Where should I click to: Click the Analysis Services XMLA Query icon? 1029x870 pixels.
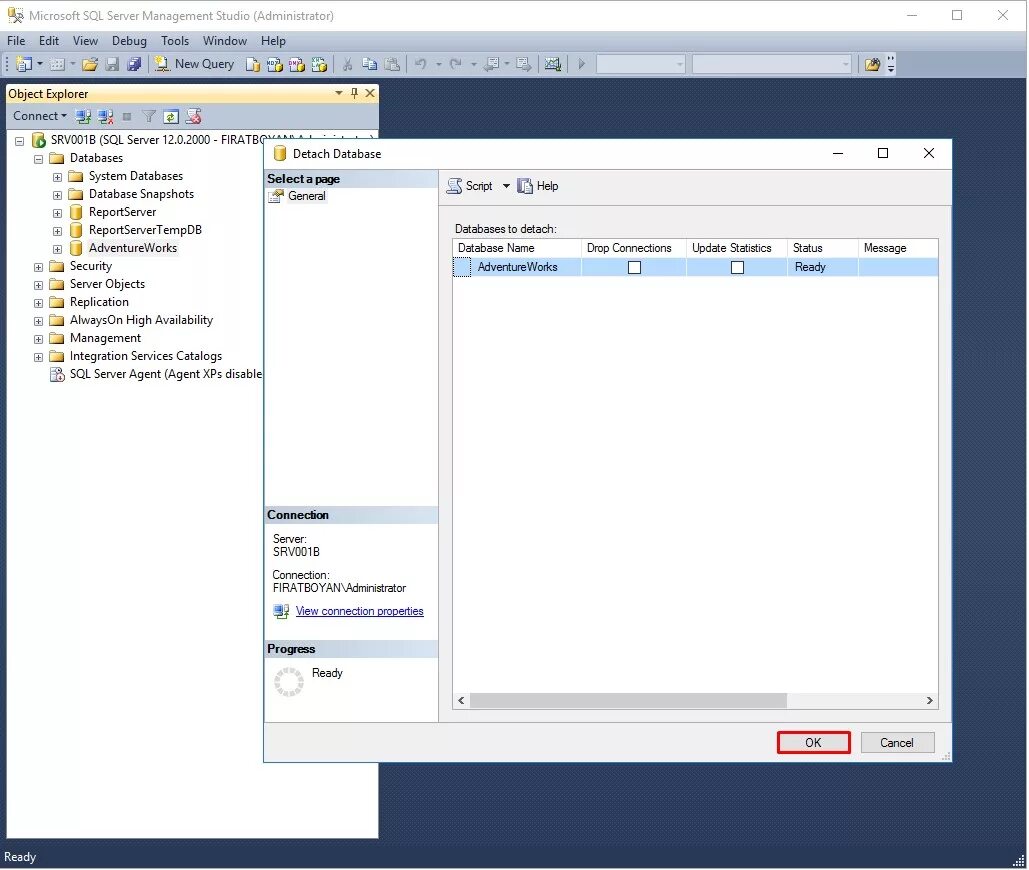320,64
